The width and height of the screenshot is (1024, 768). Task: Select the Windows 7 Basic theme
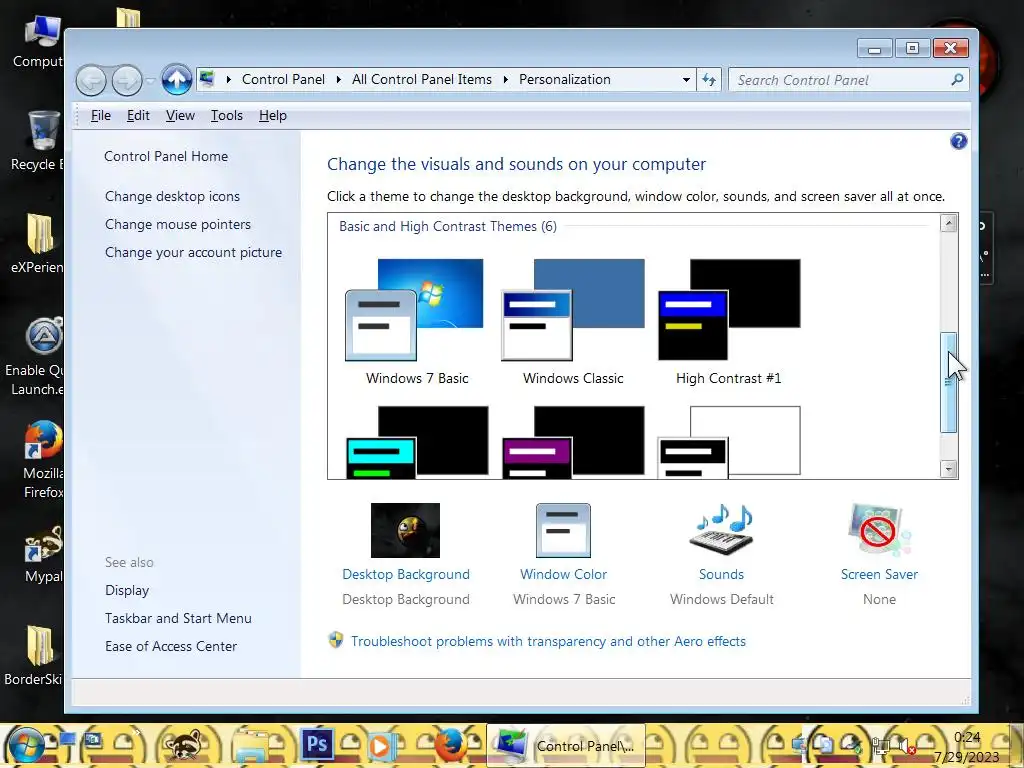point(416,320)
